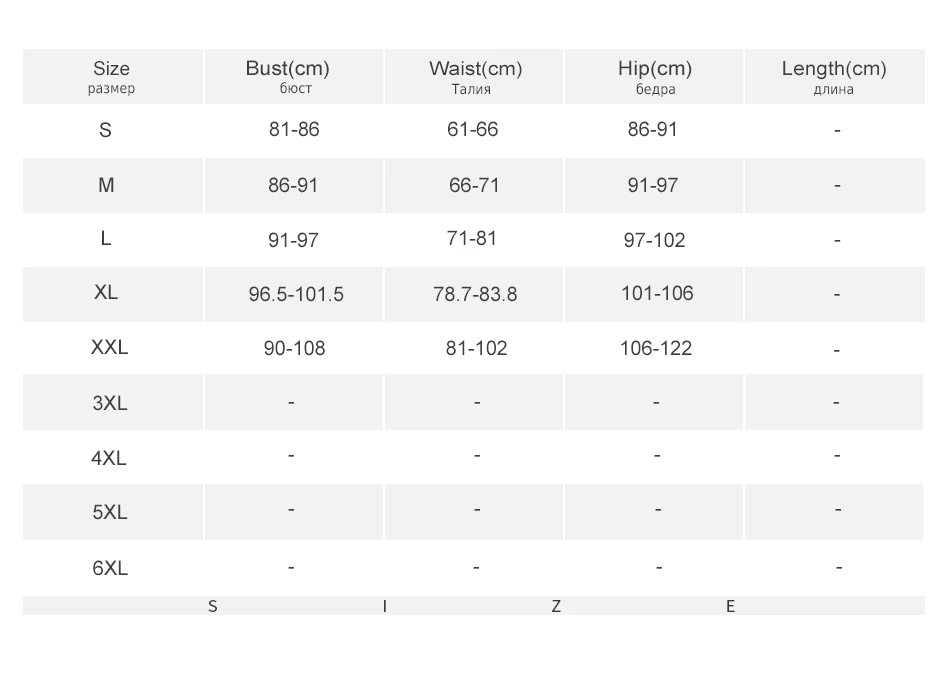Select the L size row label
Viewport: 950px width, 680px height.
click(x=106, y=239)
